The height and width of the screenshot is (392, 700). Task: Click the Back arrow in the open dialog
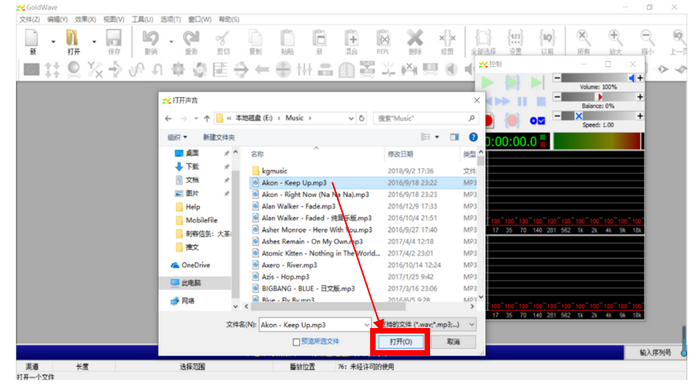[168, 118]
